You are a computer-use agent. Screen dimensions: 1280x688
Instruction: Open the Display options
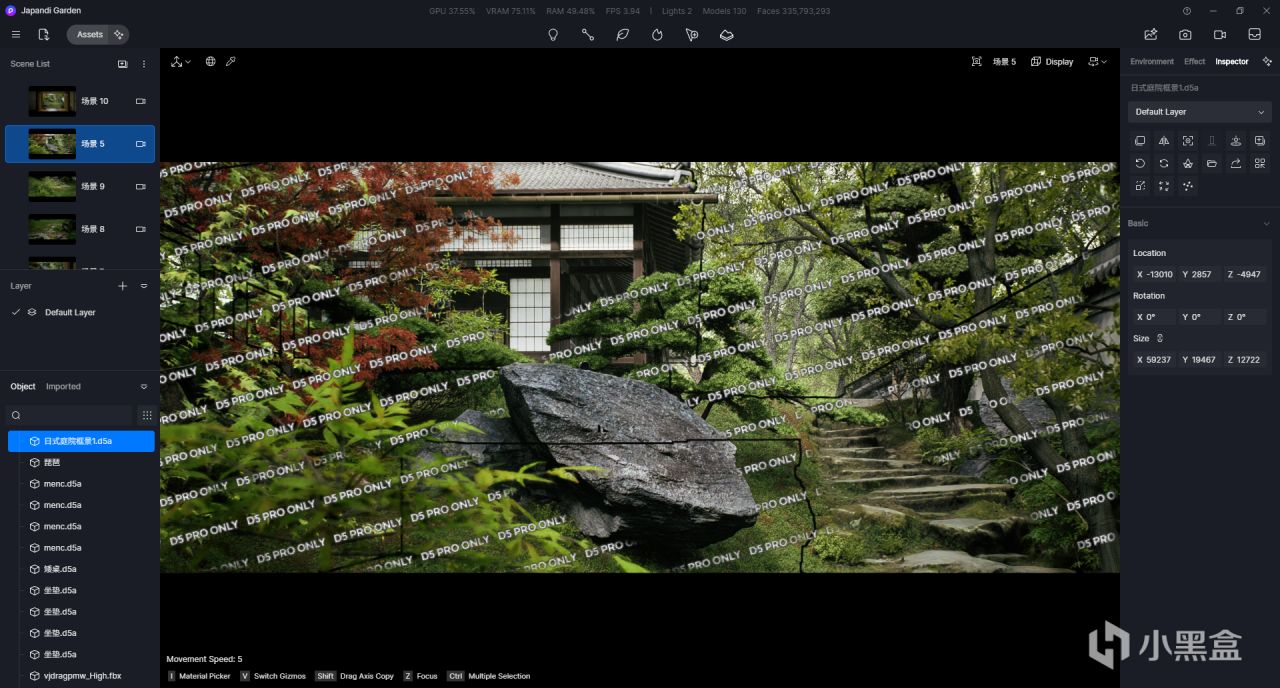pyautogui.click(x=1052, y=62)
